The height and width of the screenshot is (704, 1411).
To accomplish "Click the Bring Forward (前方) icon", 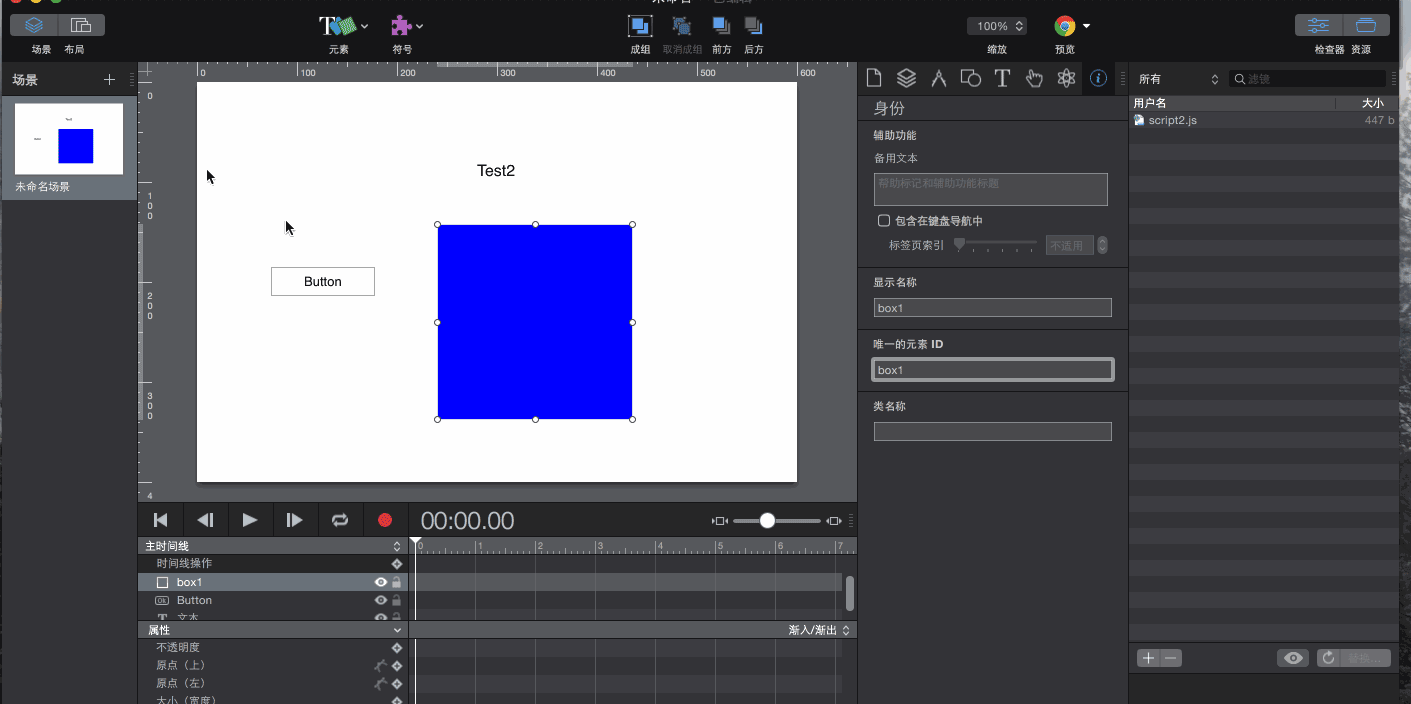I will point(721,26).
